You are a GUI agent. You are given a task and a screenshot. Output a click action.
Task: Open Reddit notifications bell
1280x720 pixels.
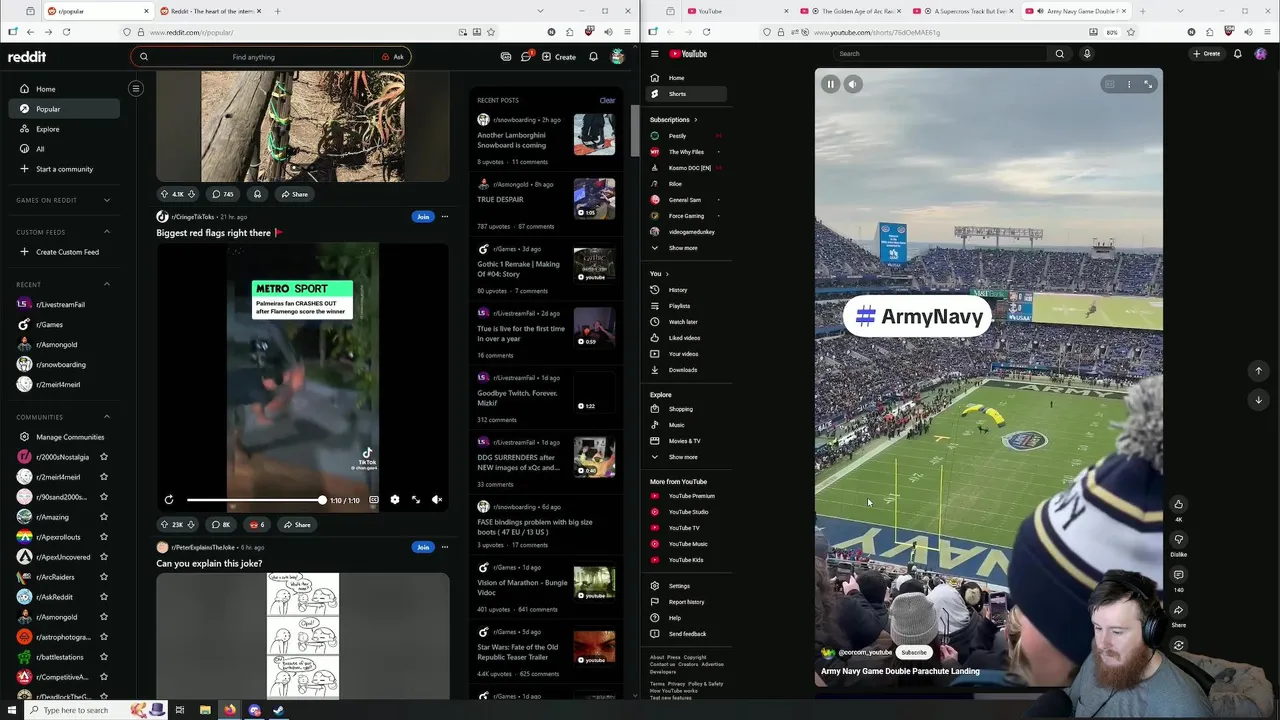[593, 57]
